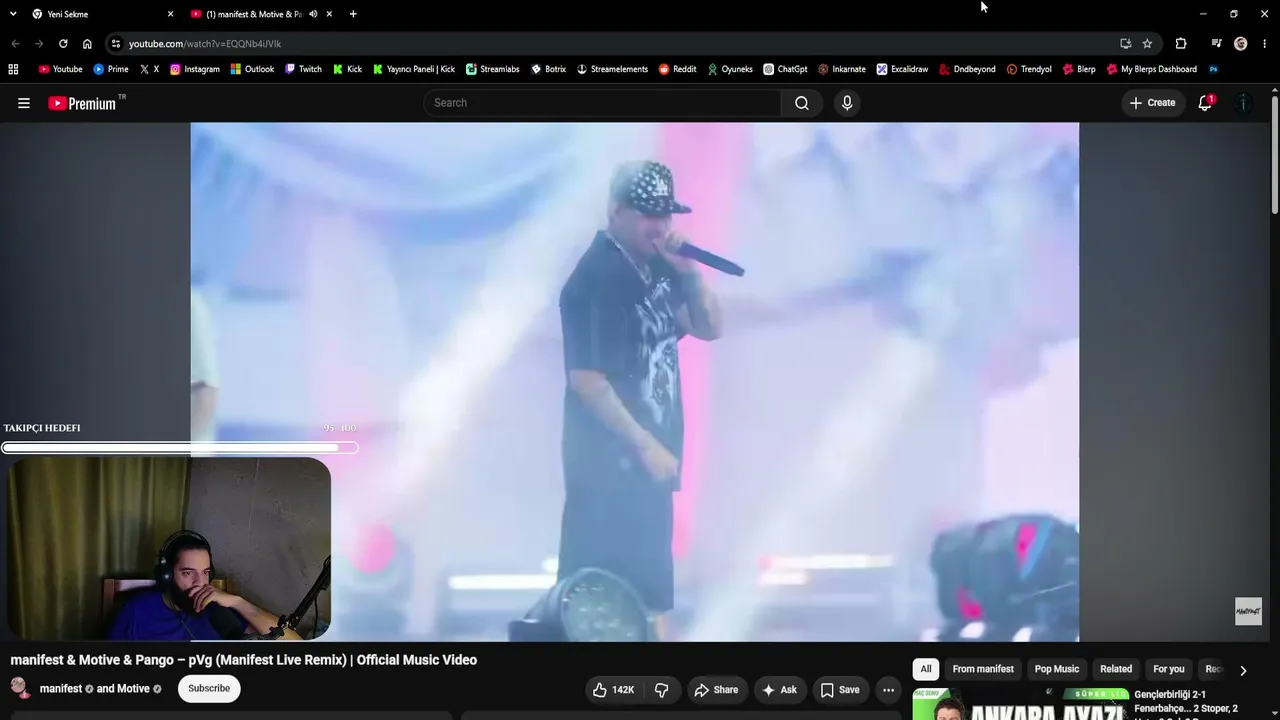Open the Twitch bookmark
This screenshot has height=720, width=1280.
pyautogui.click(x=303, y=69)
